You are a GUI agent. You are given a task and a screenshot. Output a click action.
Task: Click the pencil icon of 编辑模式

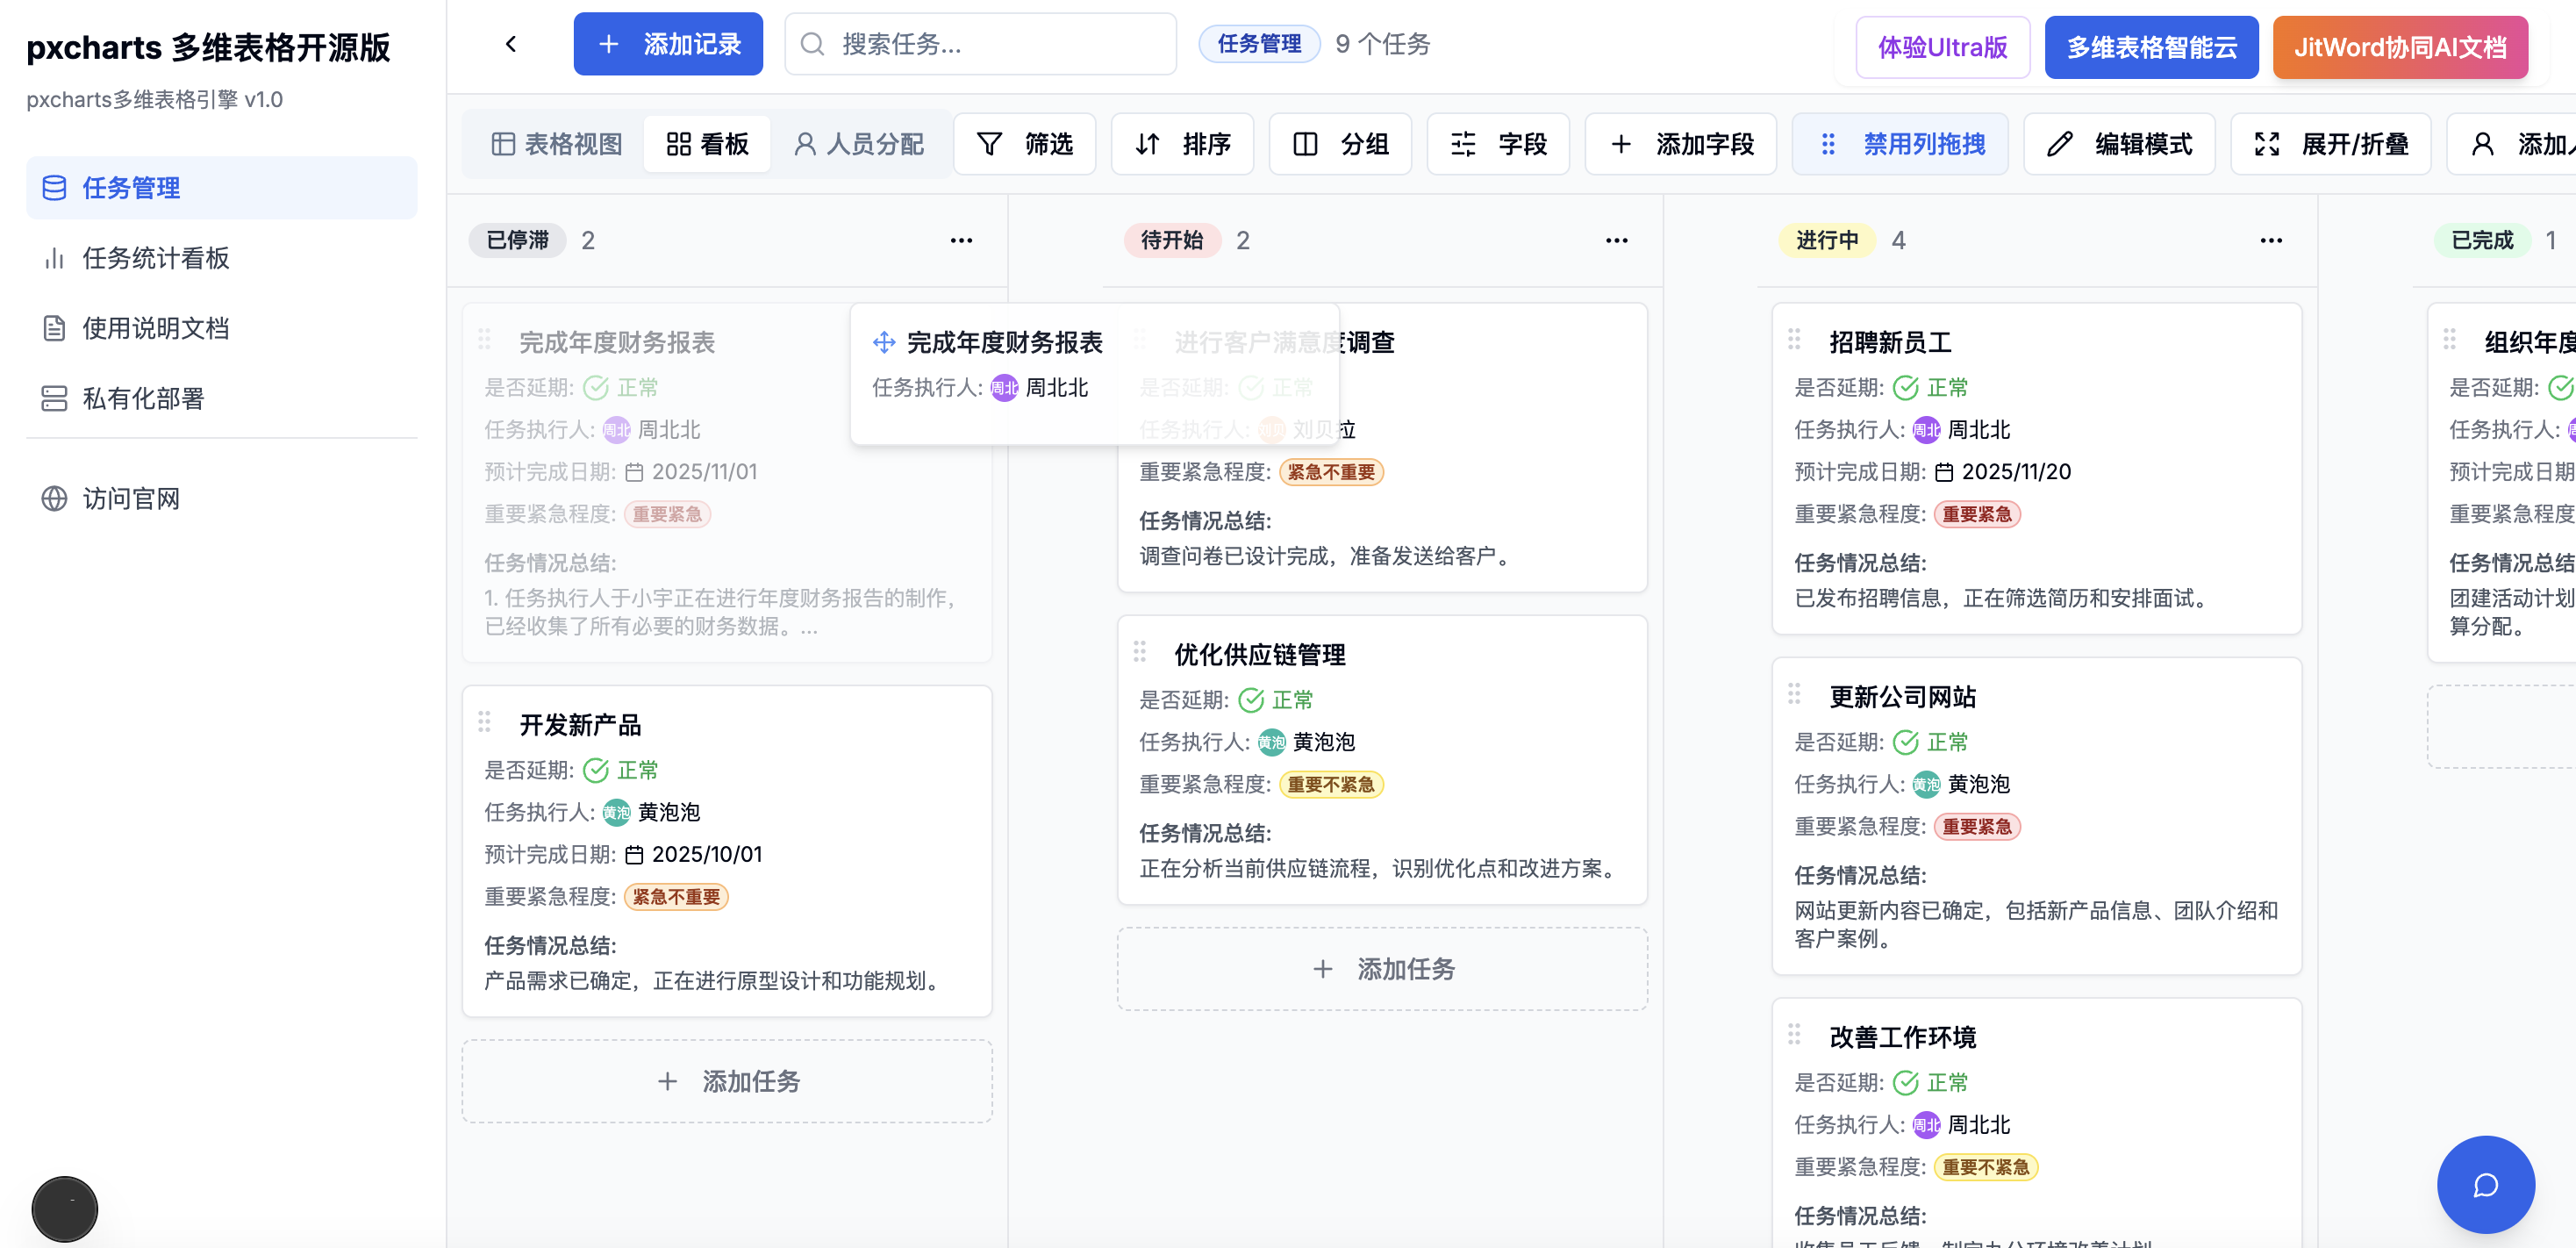point(2059,144)
